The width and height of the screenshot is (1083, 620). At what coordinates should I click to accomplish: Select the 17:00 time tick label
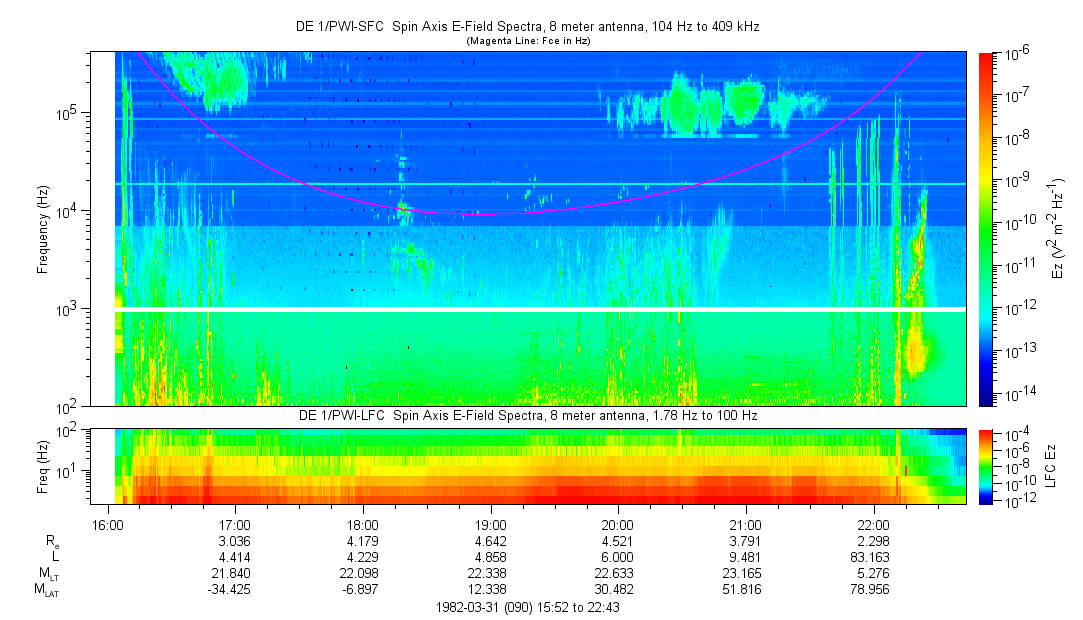point(234,525)
